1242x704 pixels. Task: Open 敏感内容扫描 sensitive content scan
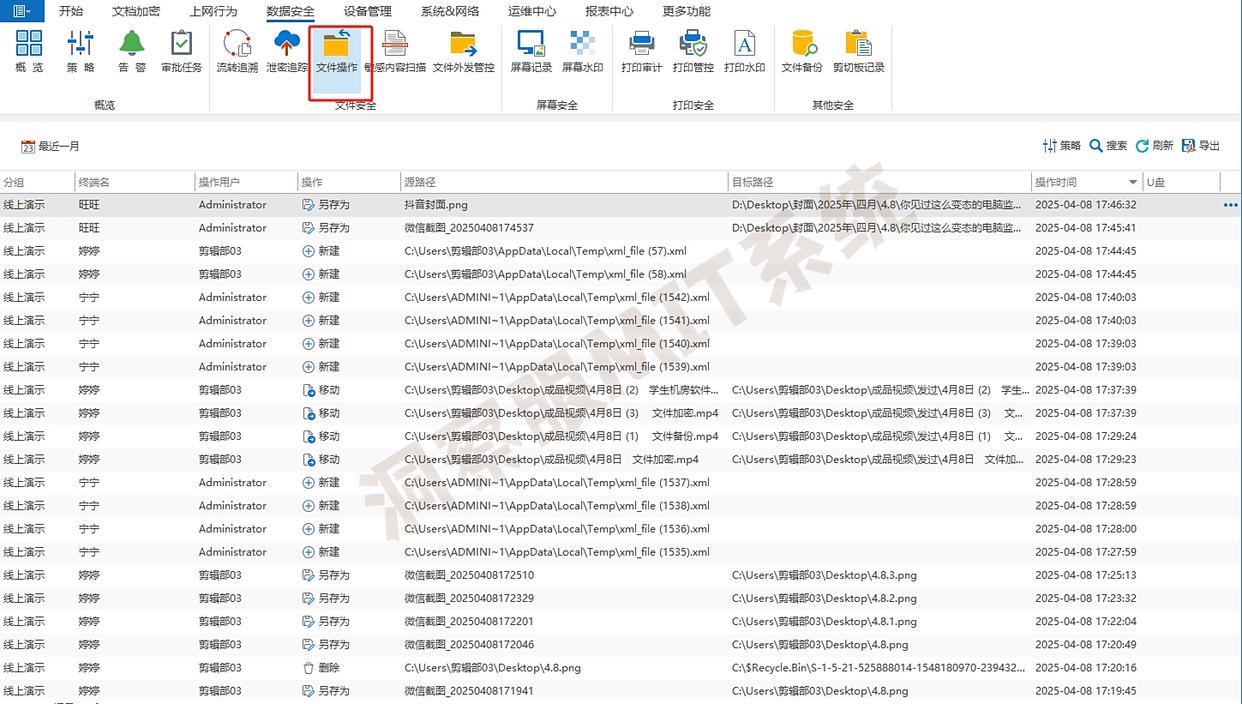(x=395, y=51)
